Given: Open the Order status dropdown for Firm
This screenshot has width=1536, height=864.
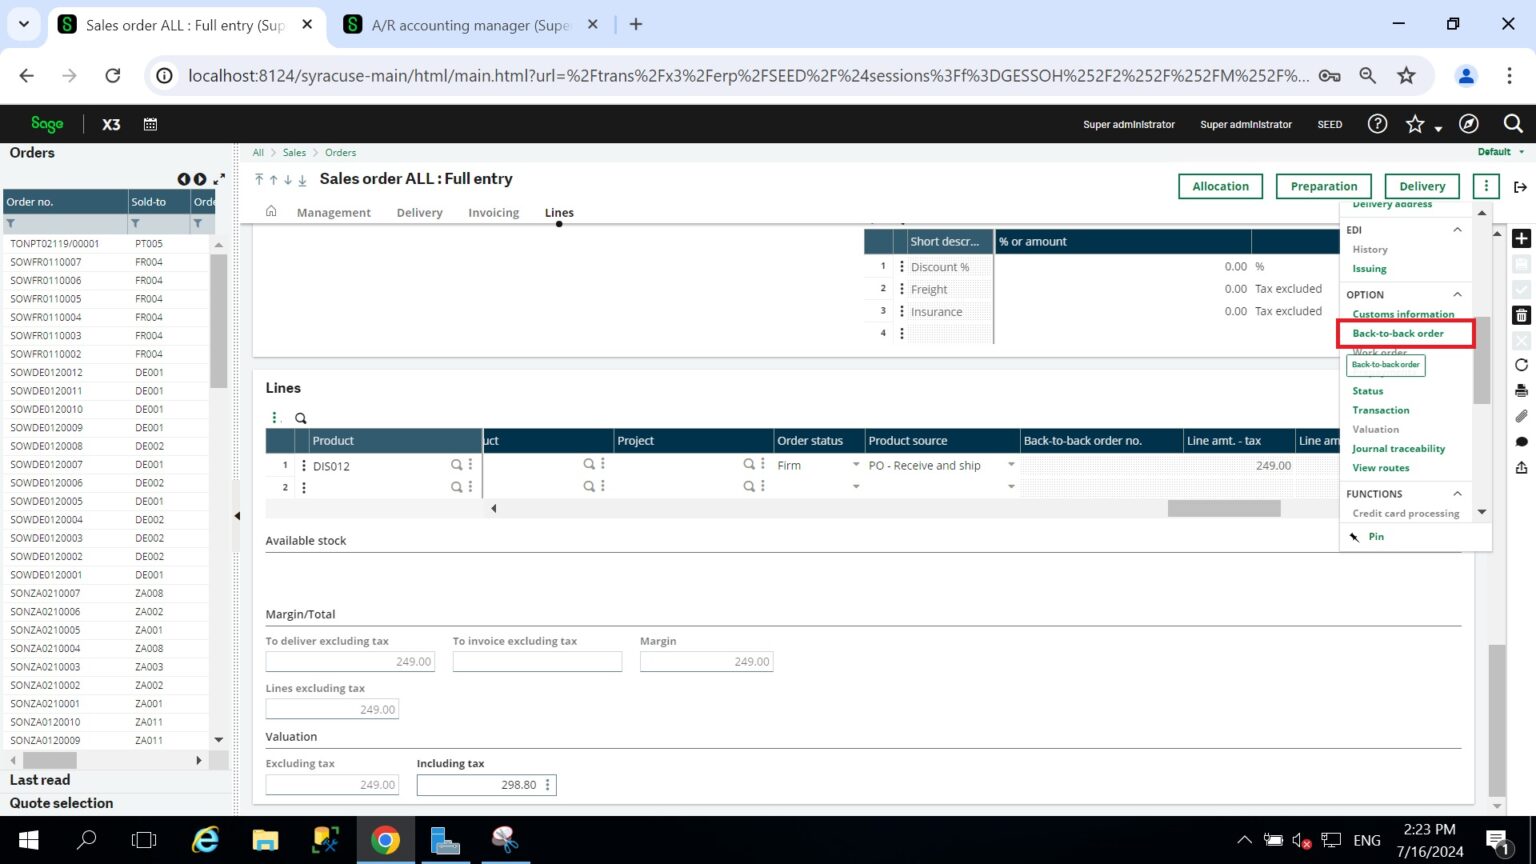Looking at the screenshot, I should pyautogui.click(x=855, y=465).
